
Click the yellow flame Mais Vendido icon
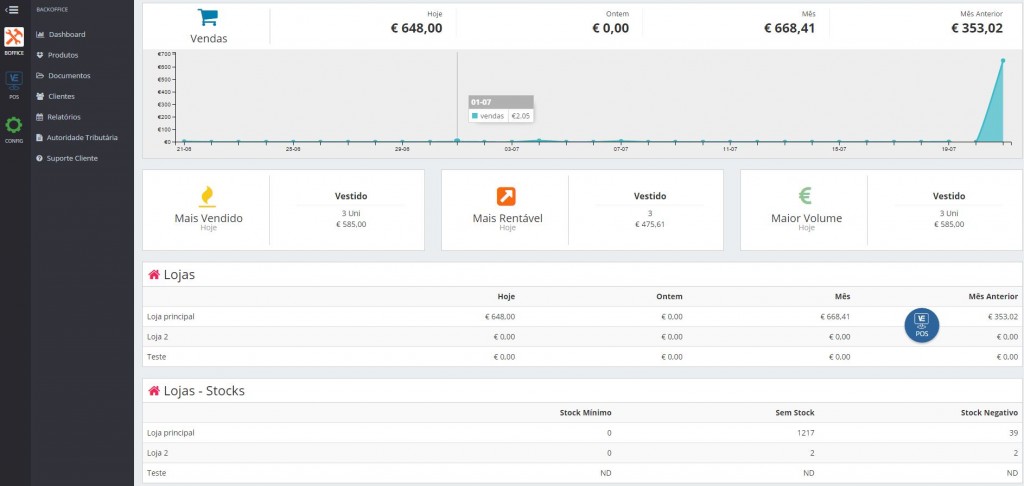tap(207, 197)
